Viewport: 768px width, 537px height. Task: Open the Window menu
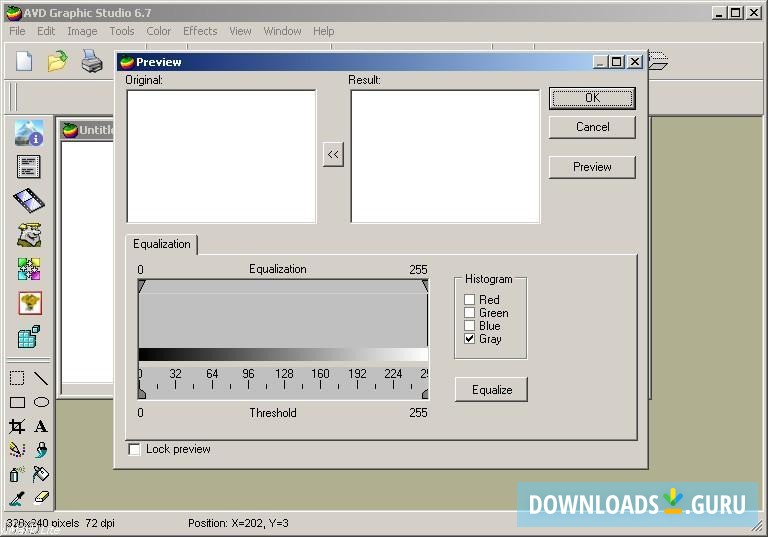[x=283, y=31]
